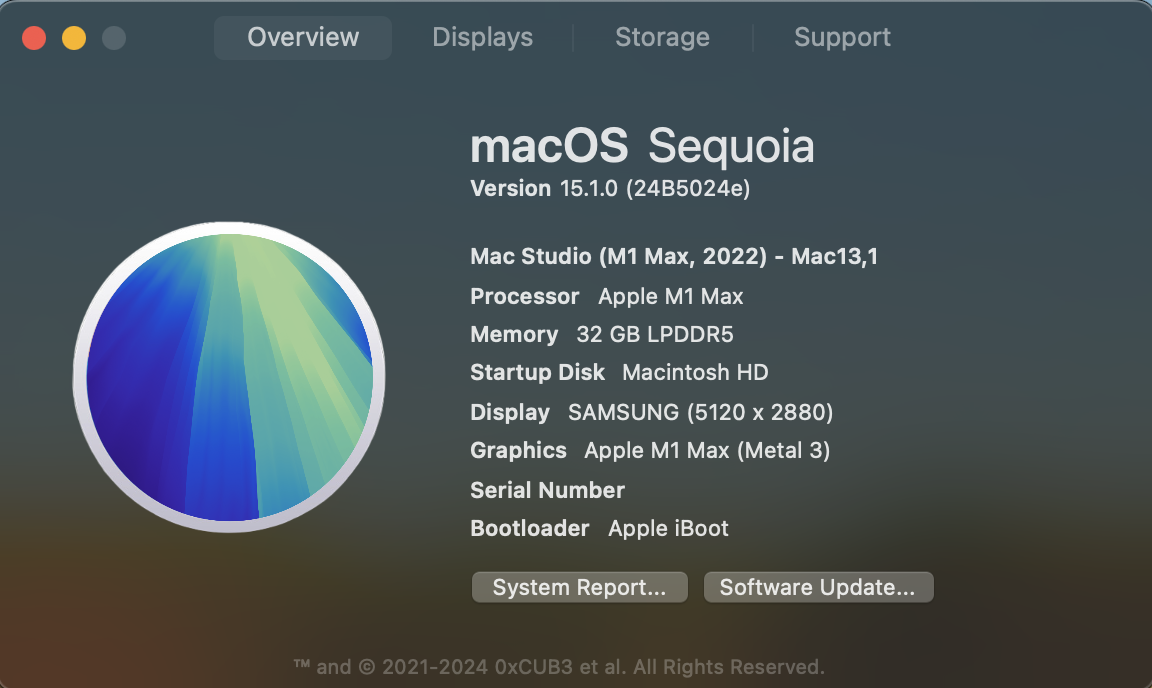
Task: Switch to the Overview tab
Action: (303, 38)
